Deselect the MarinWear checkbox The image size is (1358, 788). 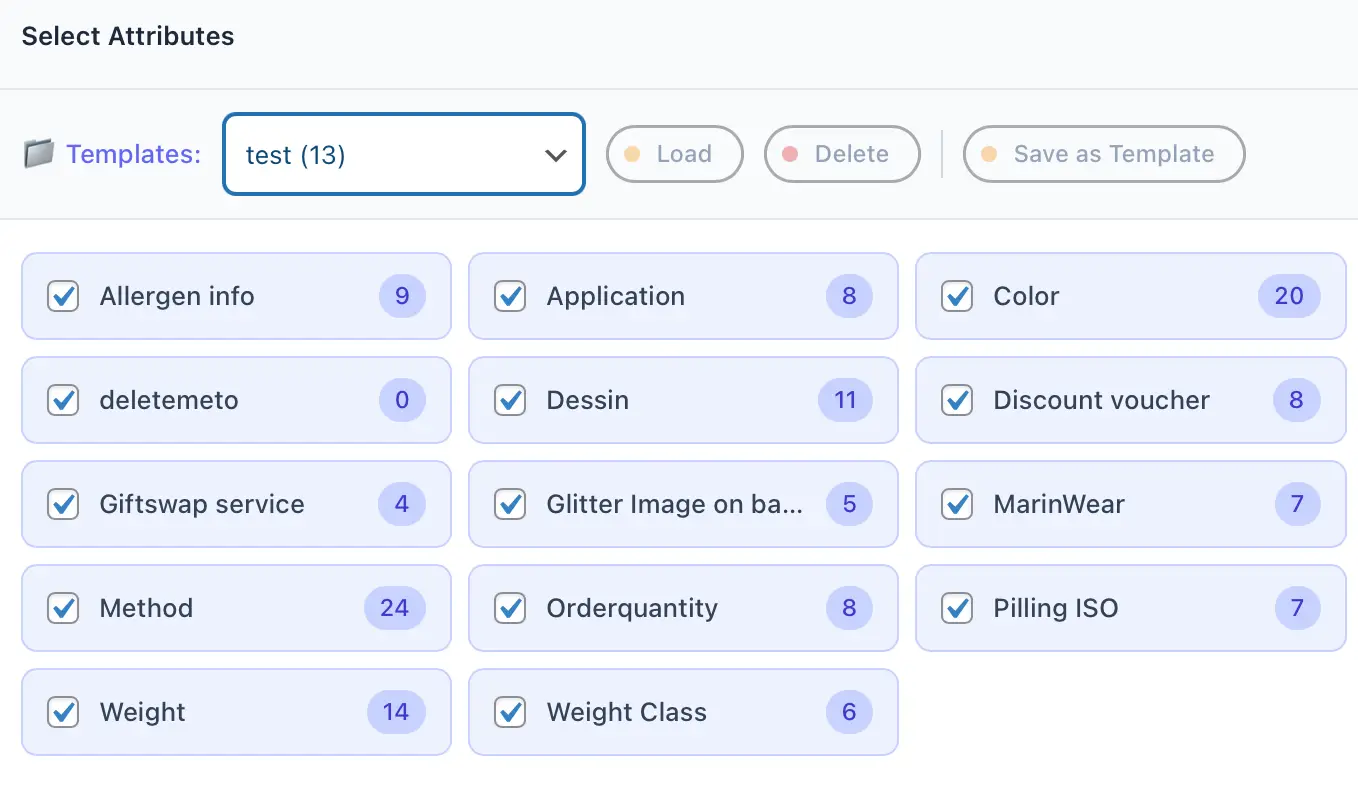tap(958, 505)
